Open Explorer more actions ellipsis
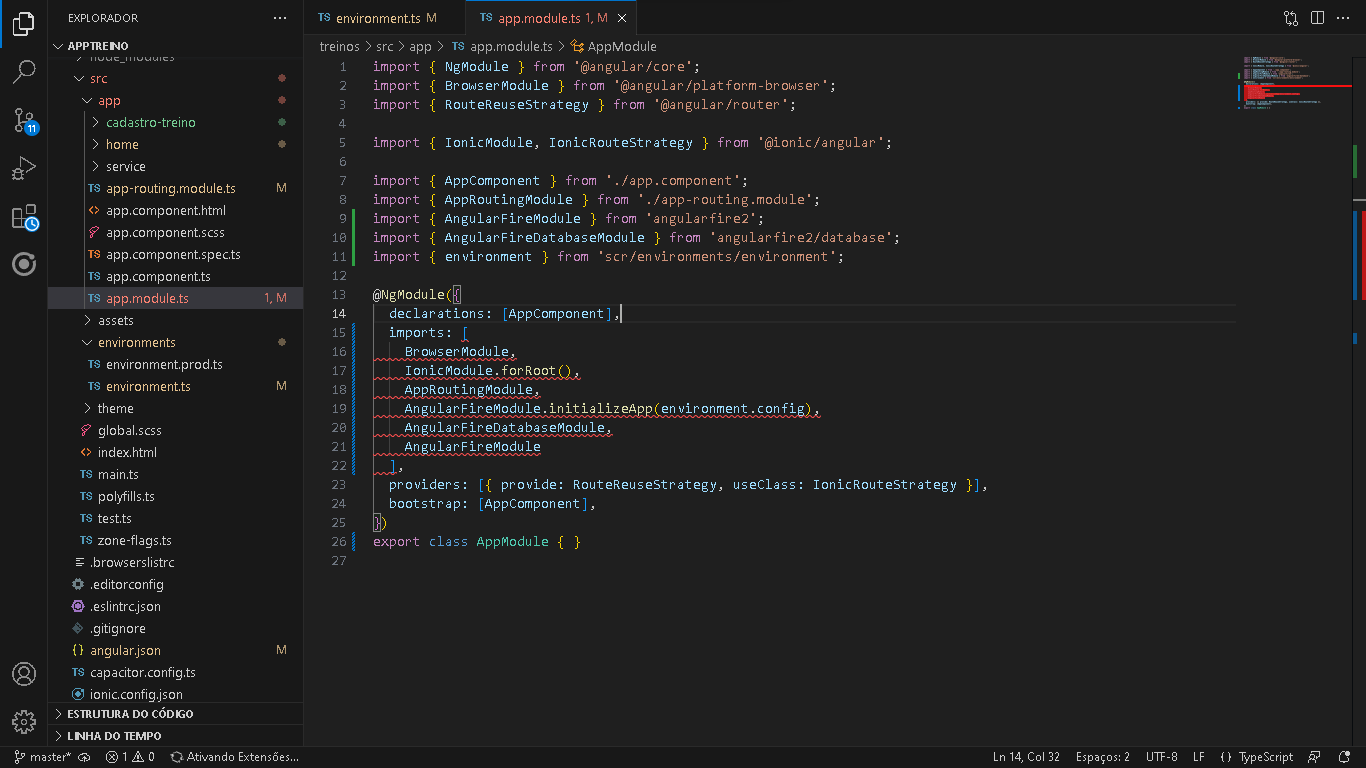The width and height of the screenshot is (1366, 768). [x=280, y=18]
